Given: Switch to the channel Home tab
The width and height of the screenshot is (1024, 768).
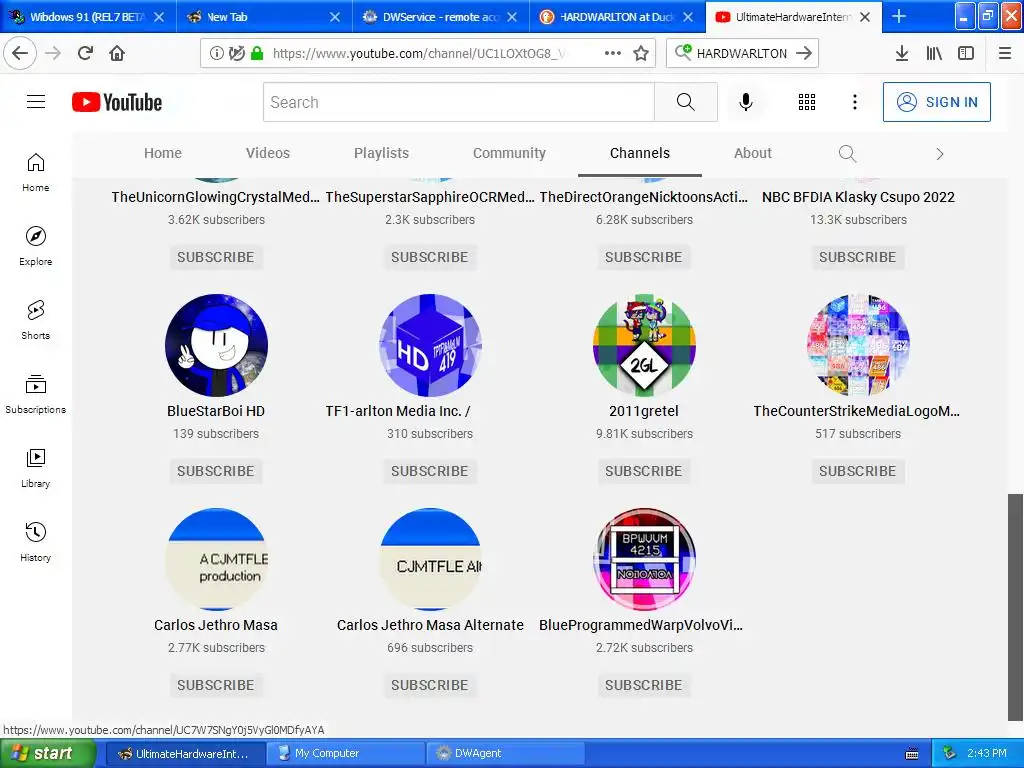Looking at the screenshot, I should [x=163, y=153].
